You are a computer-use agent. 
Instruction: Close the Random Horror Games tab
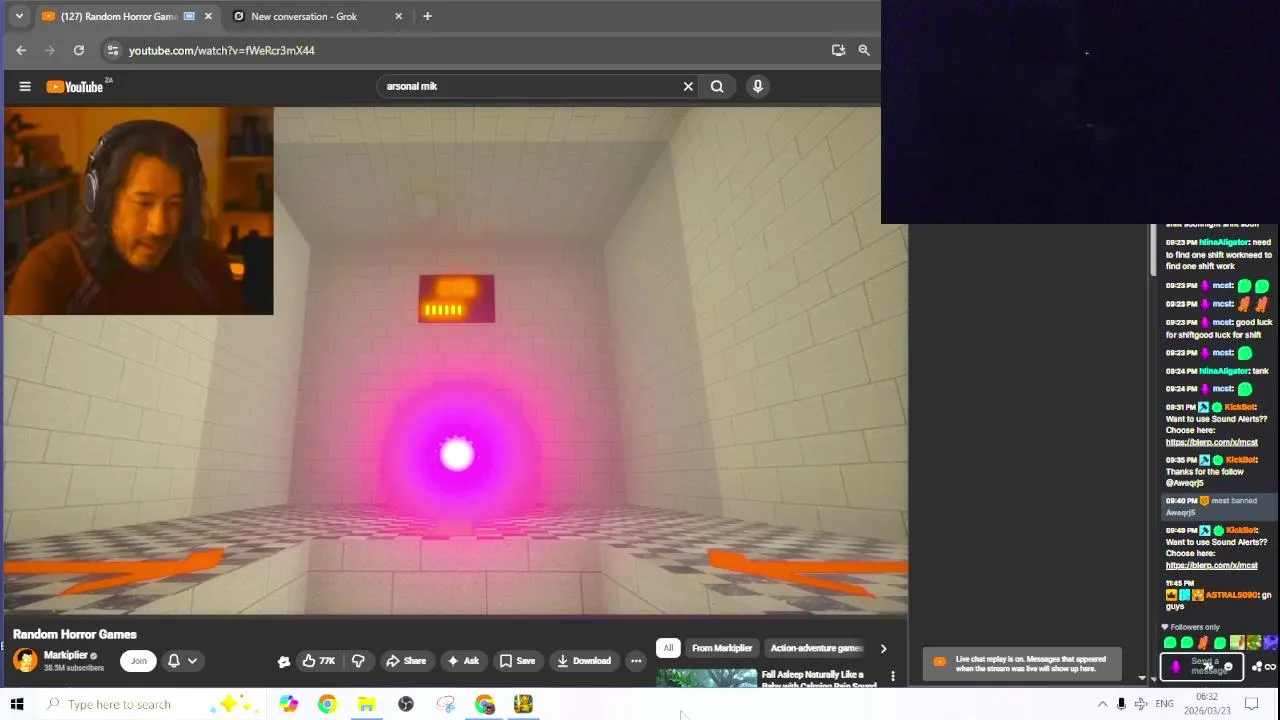coord(208,16)
